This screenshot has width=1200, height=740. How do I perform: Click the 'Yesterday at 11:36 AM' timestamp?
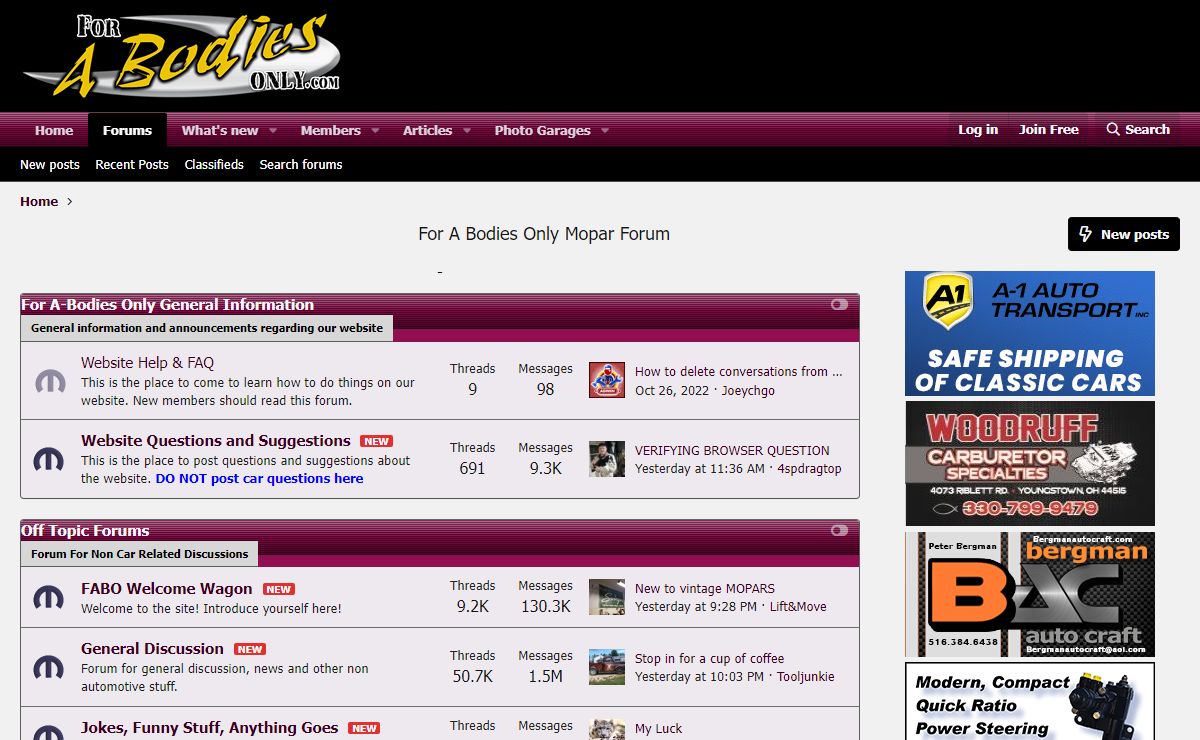pyautogui.click(x=700, y=468)
